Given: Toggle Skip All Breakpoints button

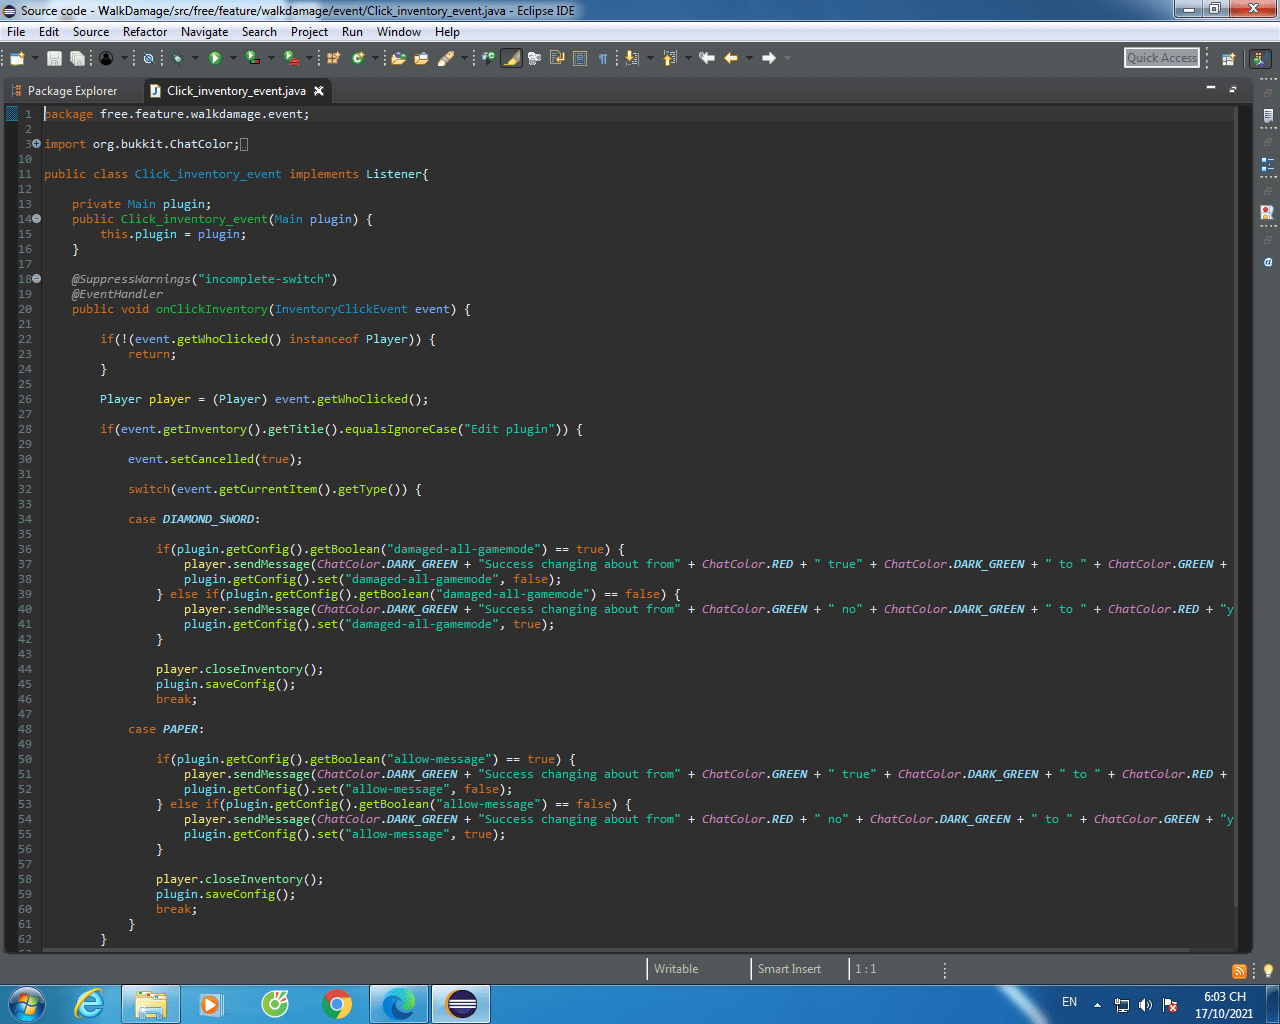Looking at the screenshot, I should pos(148,58).
